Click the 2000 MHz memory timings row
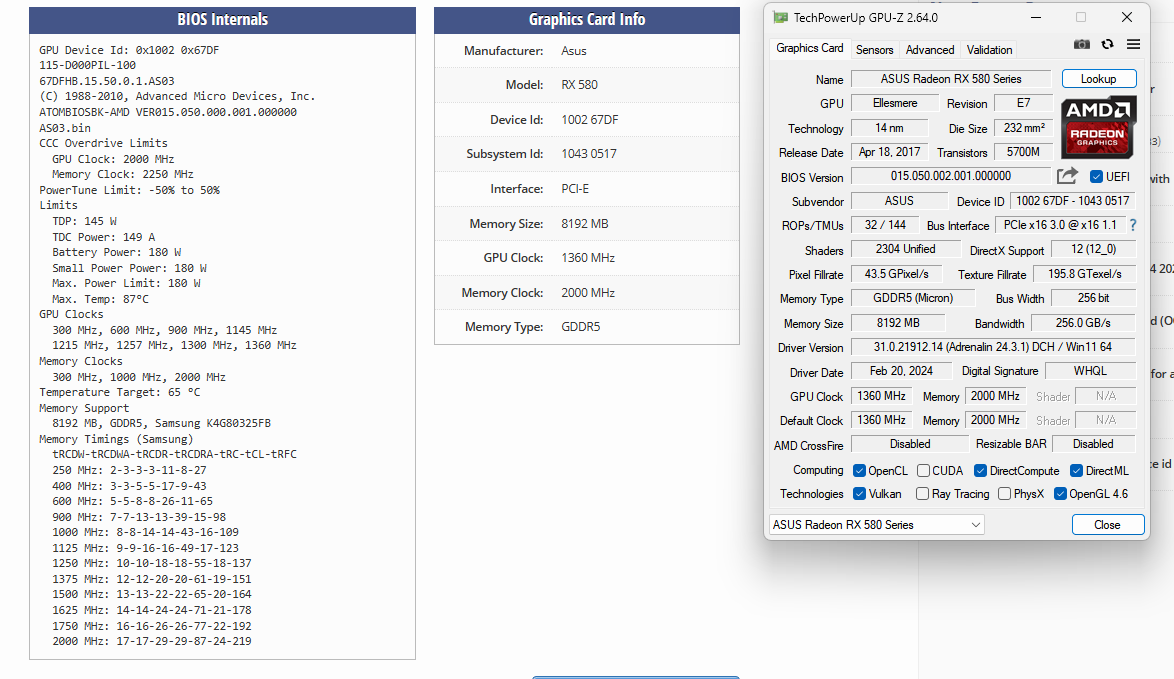 pyautogui.click(x=152, y=642)
